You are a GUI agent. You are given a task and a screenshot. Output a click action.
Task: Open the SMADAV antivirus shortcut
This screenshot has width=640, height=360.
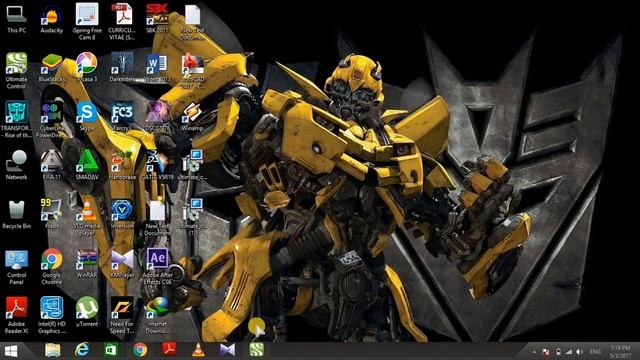coord(87,166)
